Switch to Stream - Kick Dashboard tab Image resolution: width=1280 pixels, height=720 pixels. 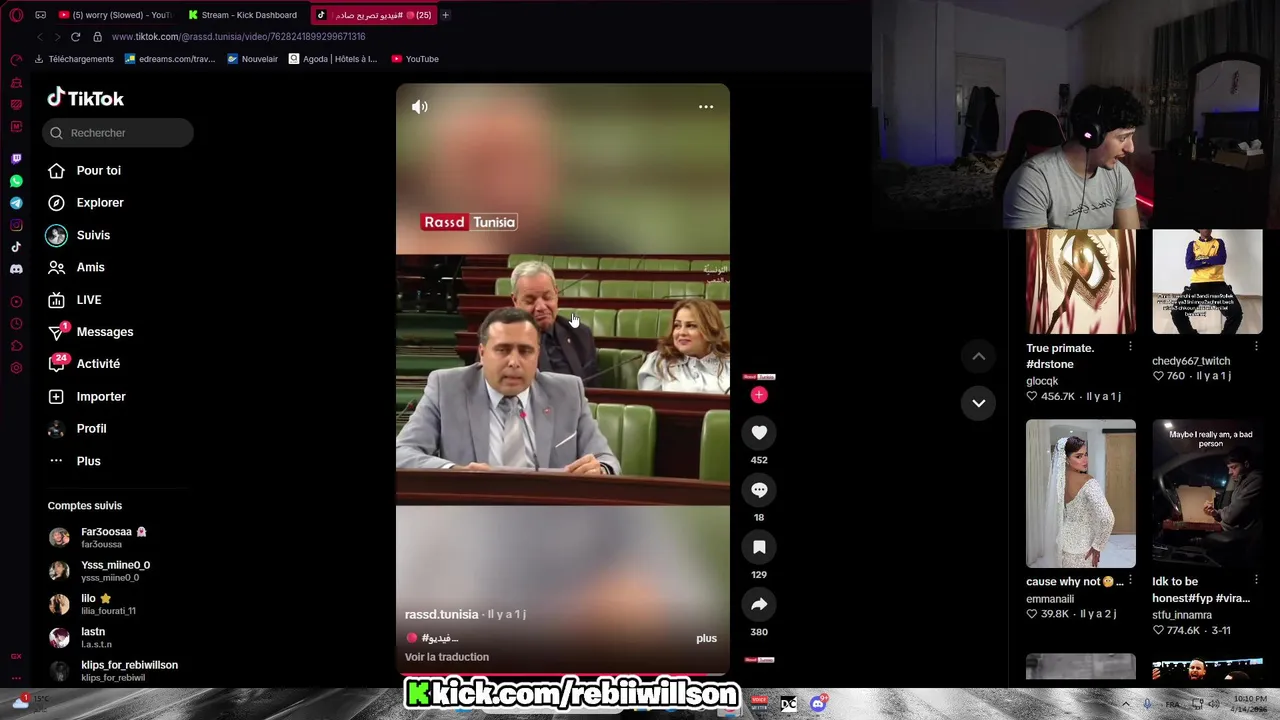tap(243, 15)
